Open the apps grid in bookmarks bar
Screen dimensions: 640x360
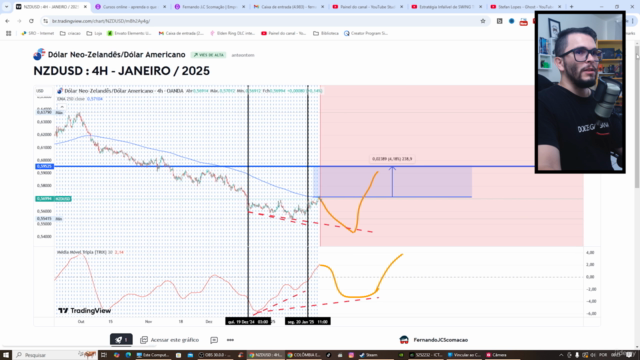(9, 33)
